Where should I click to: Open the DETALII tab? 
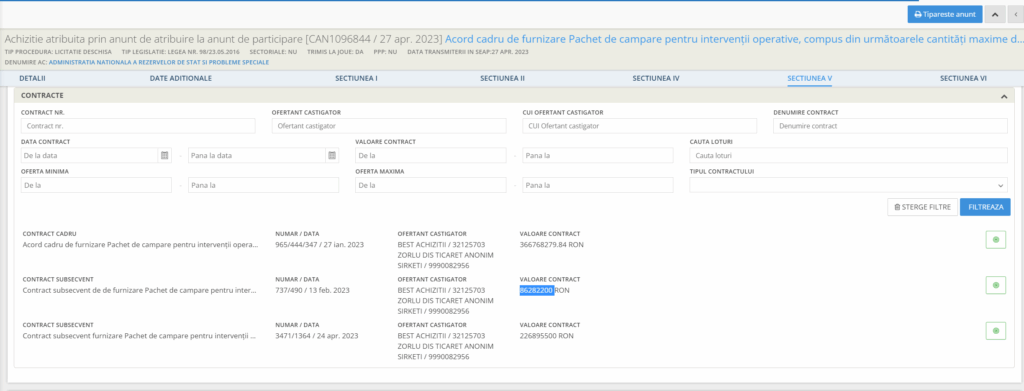tap(32, 78)
